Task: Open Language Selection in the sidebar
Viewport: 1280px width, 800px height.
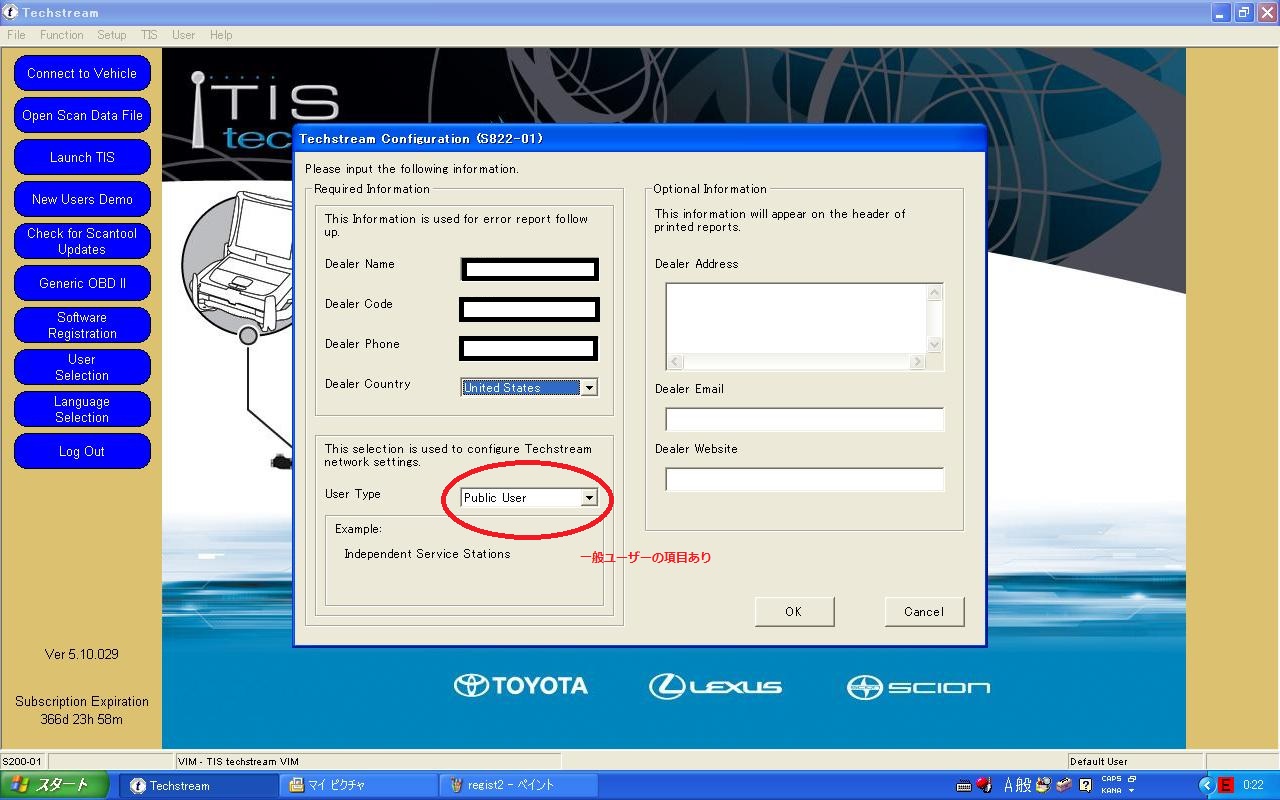Action: pos(82,409)
